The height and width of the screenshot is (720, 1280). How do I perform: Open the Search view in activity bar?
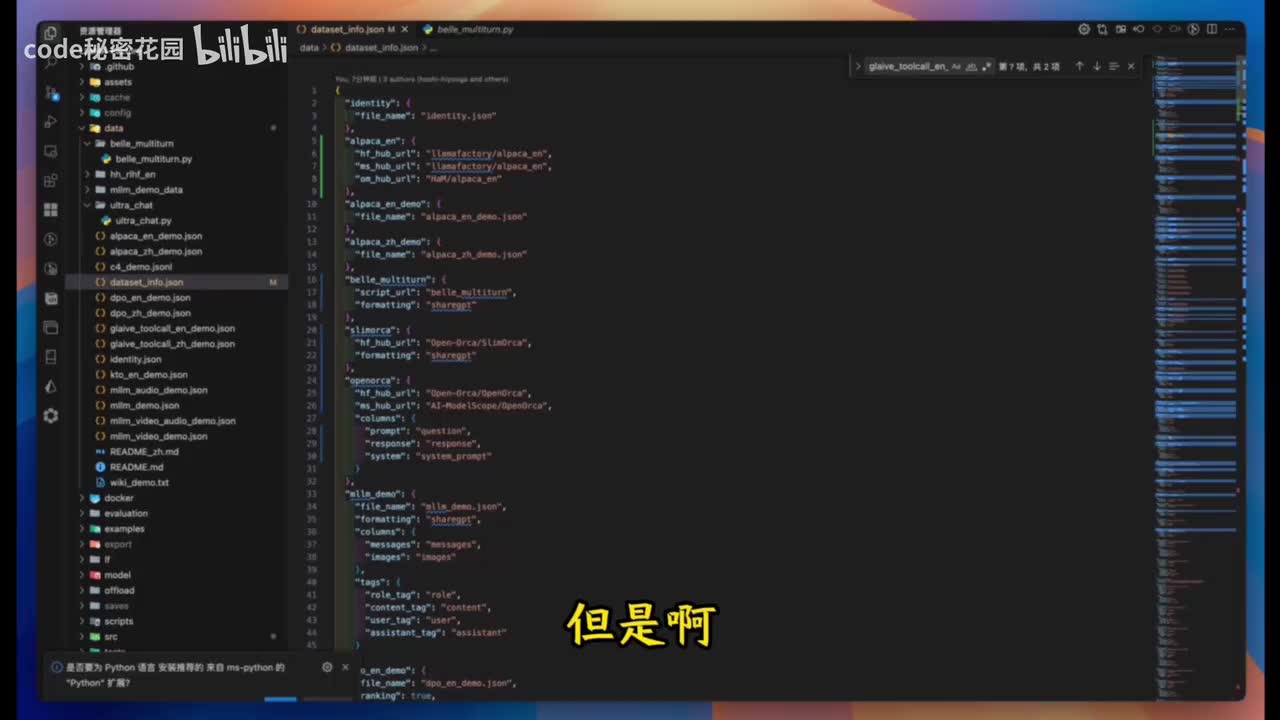[x=51, y=63]
